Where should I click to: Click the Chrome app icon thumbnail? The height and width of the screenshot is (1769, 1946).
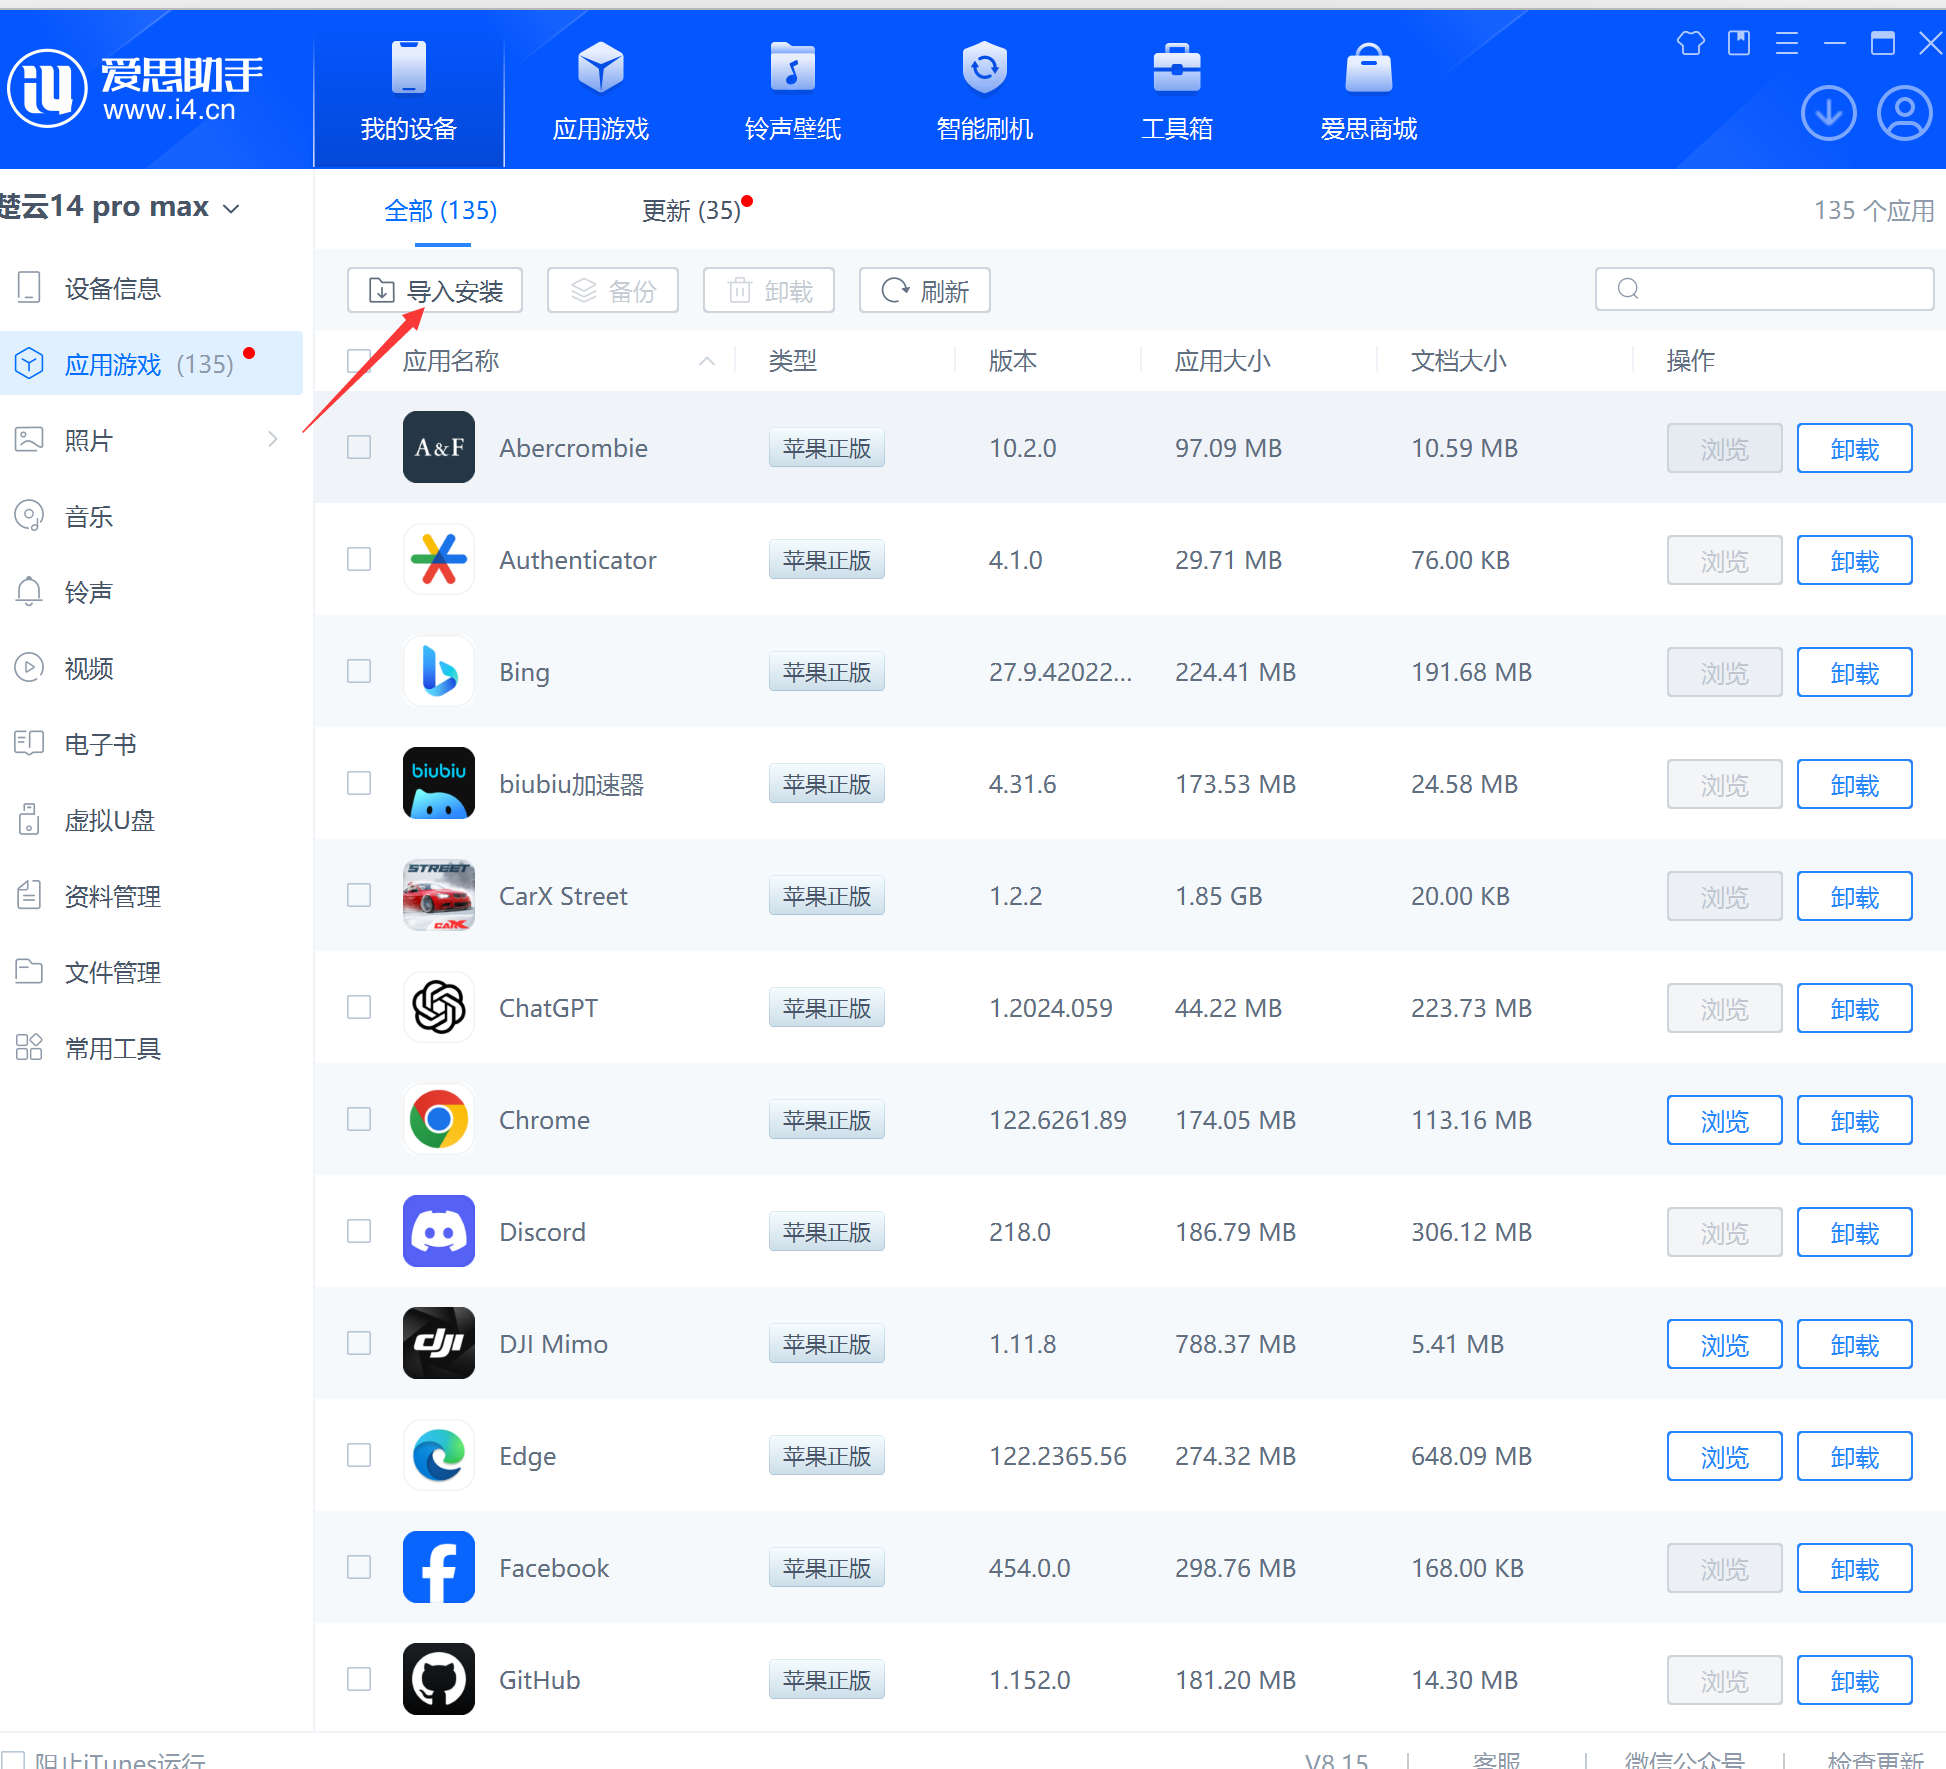(x=439, y=1119)
